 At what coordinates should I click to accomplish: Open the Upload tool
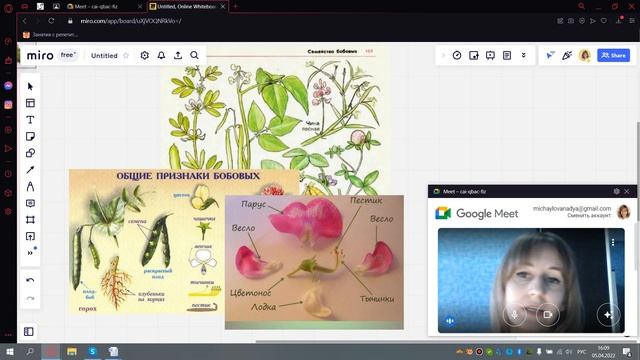coord(30,236)
